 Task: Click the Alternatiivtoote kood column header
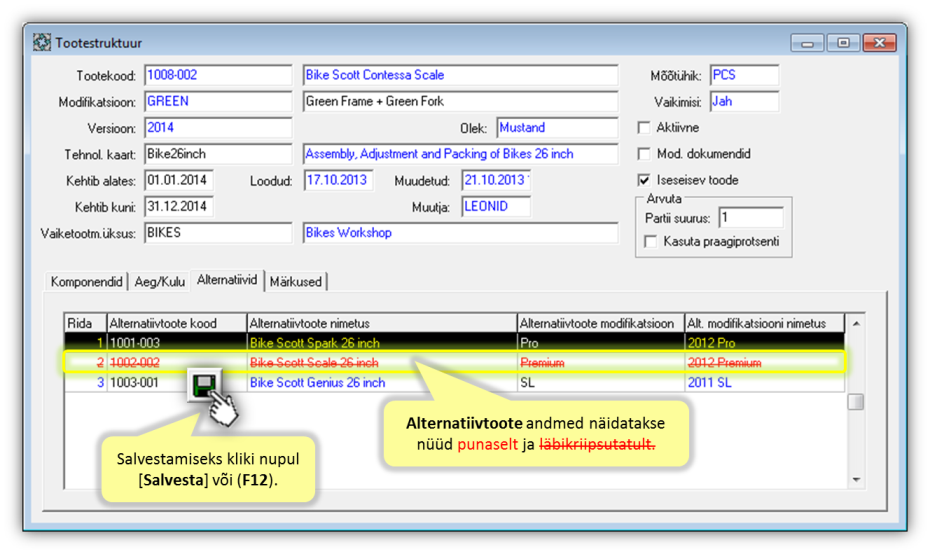click(177, 323)
